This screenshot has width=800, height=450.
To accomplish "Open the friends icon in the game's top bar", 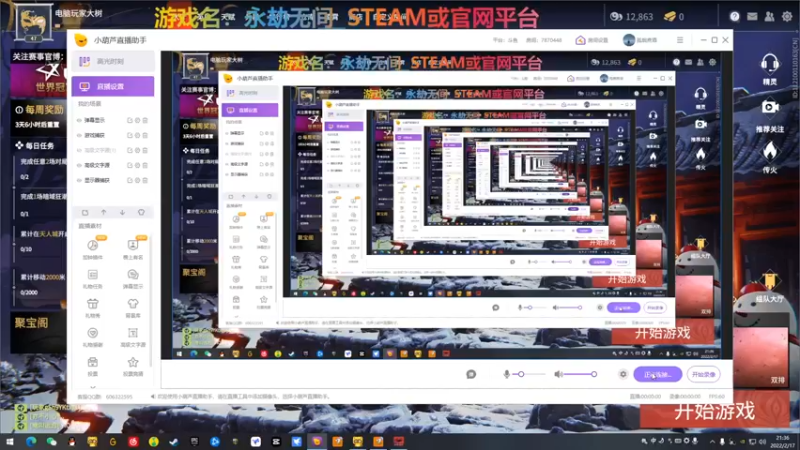I will point(769,16).
